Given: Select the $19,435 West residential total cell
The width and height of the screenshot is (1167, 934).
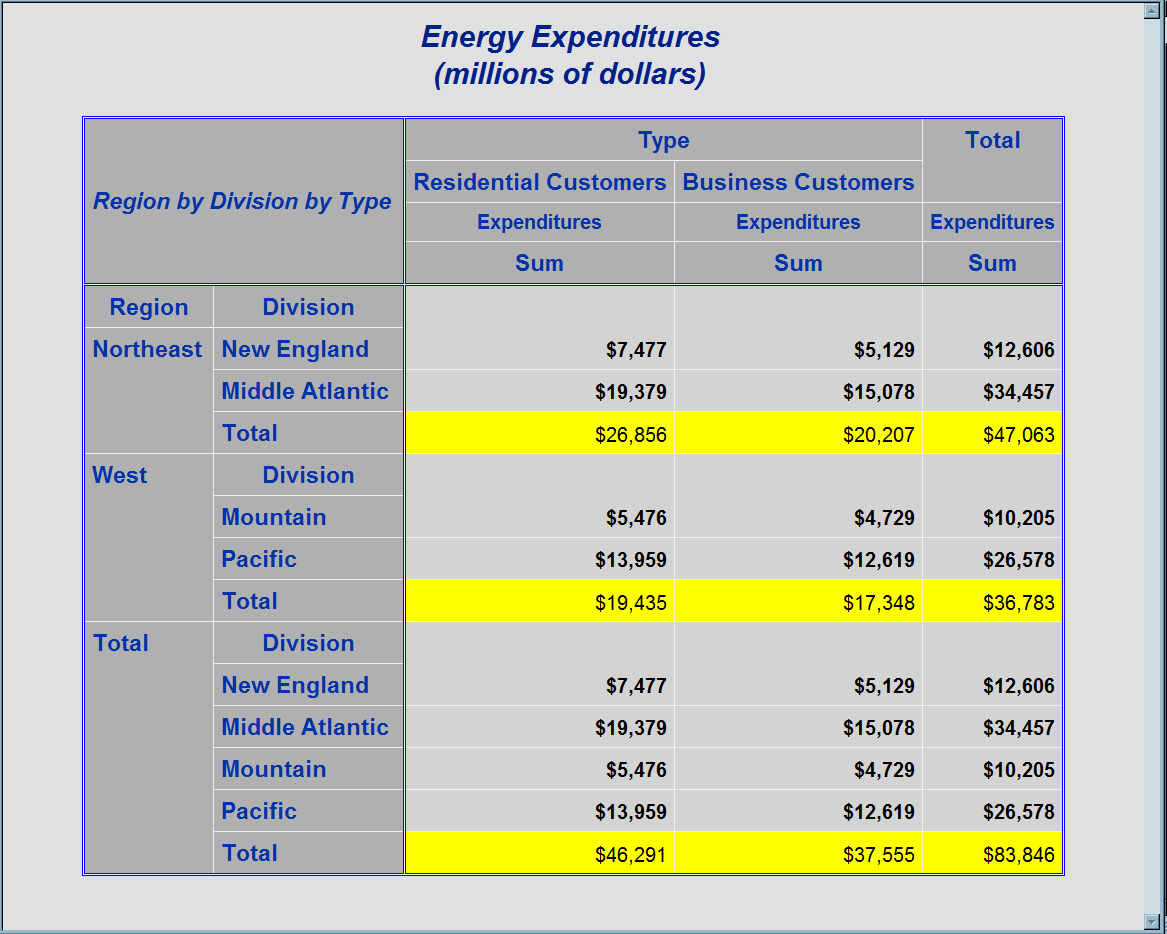Looking at the screenshot, I should (x=540, y=602).
